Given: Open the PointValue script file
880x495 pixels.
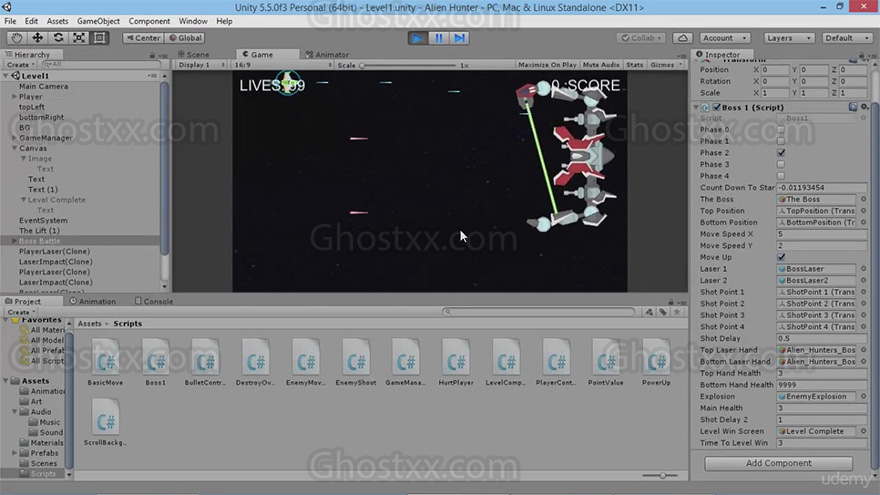Looking at the screenshot, I should pos(606,362).
